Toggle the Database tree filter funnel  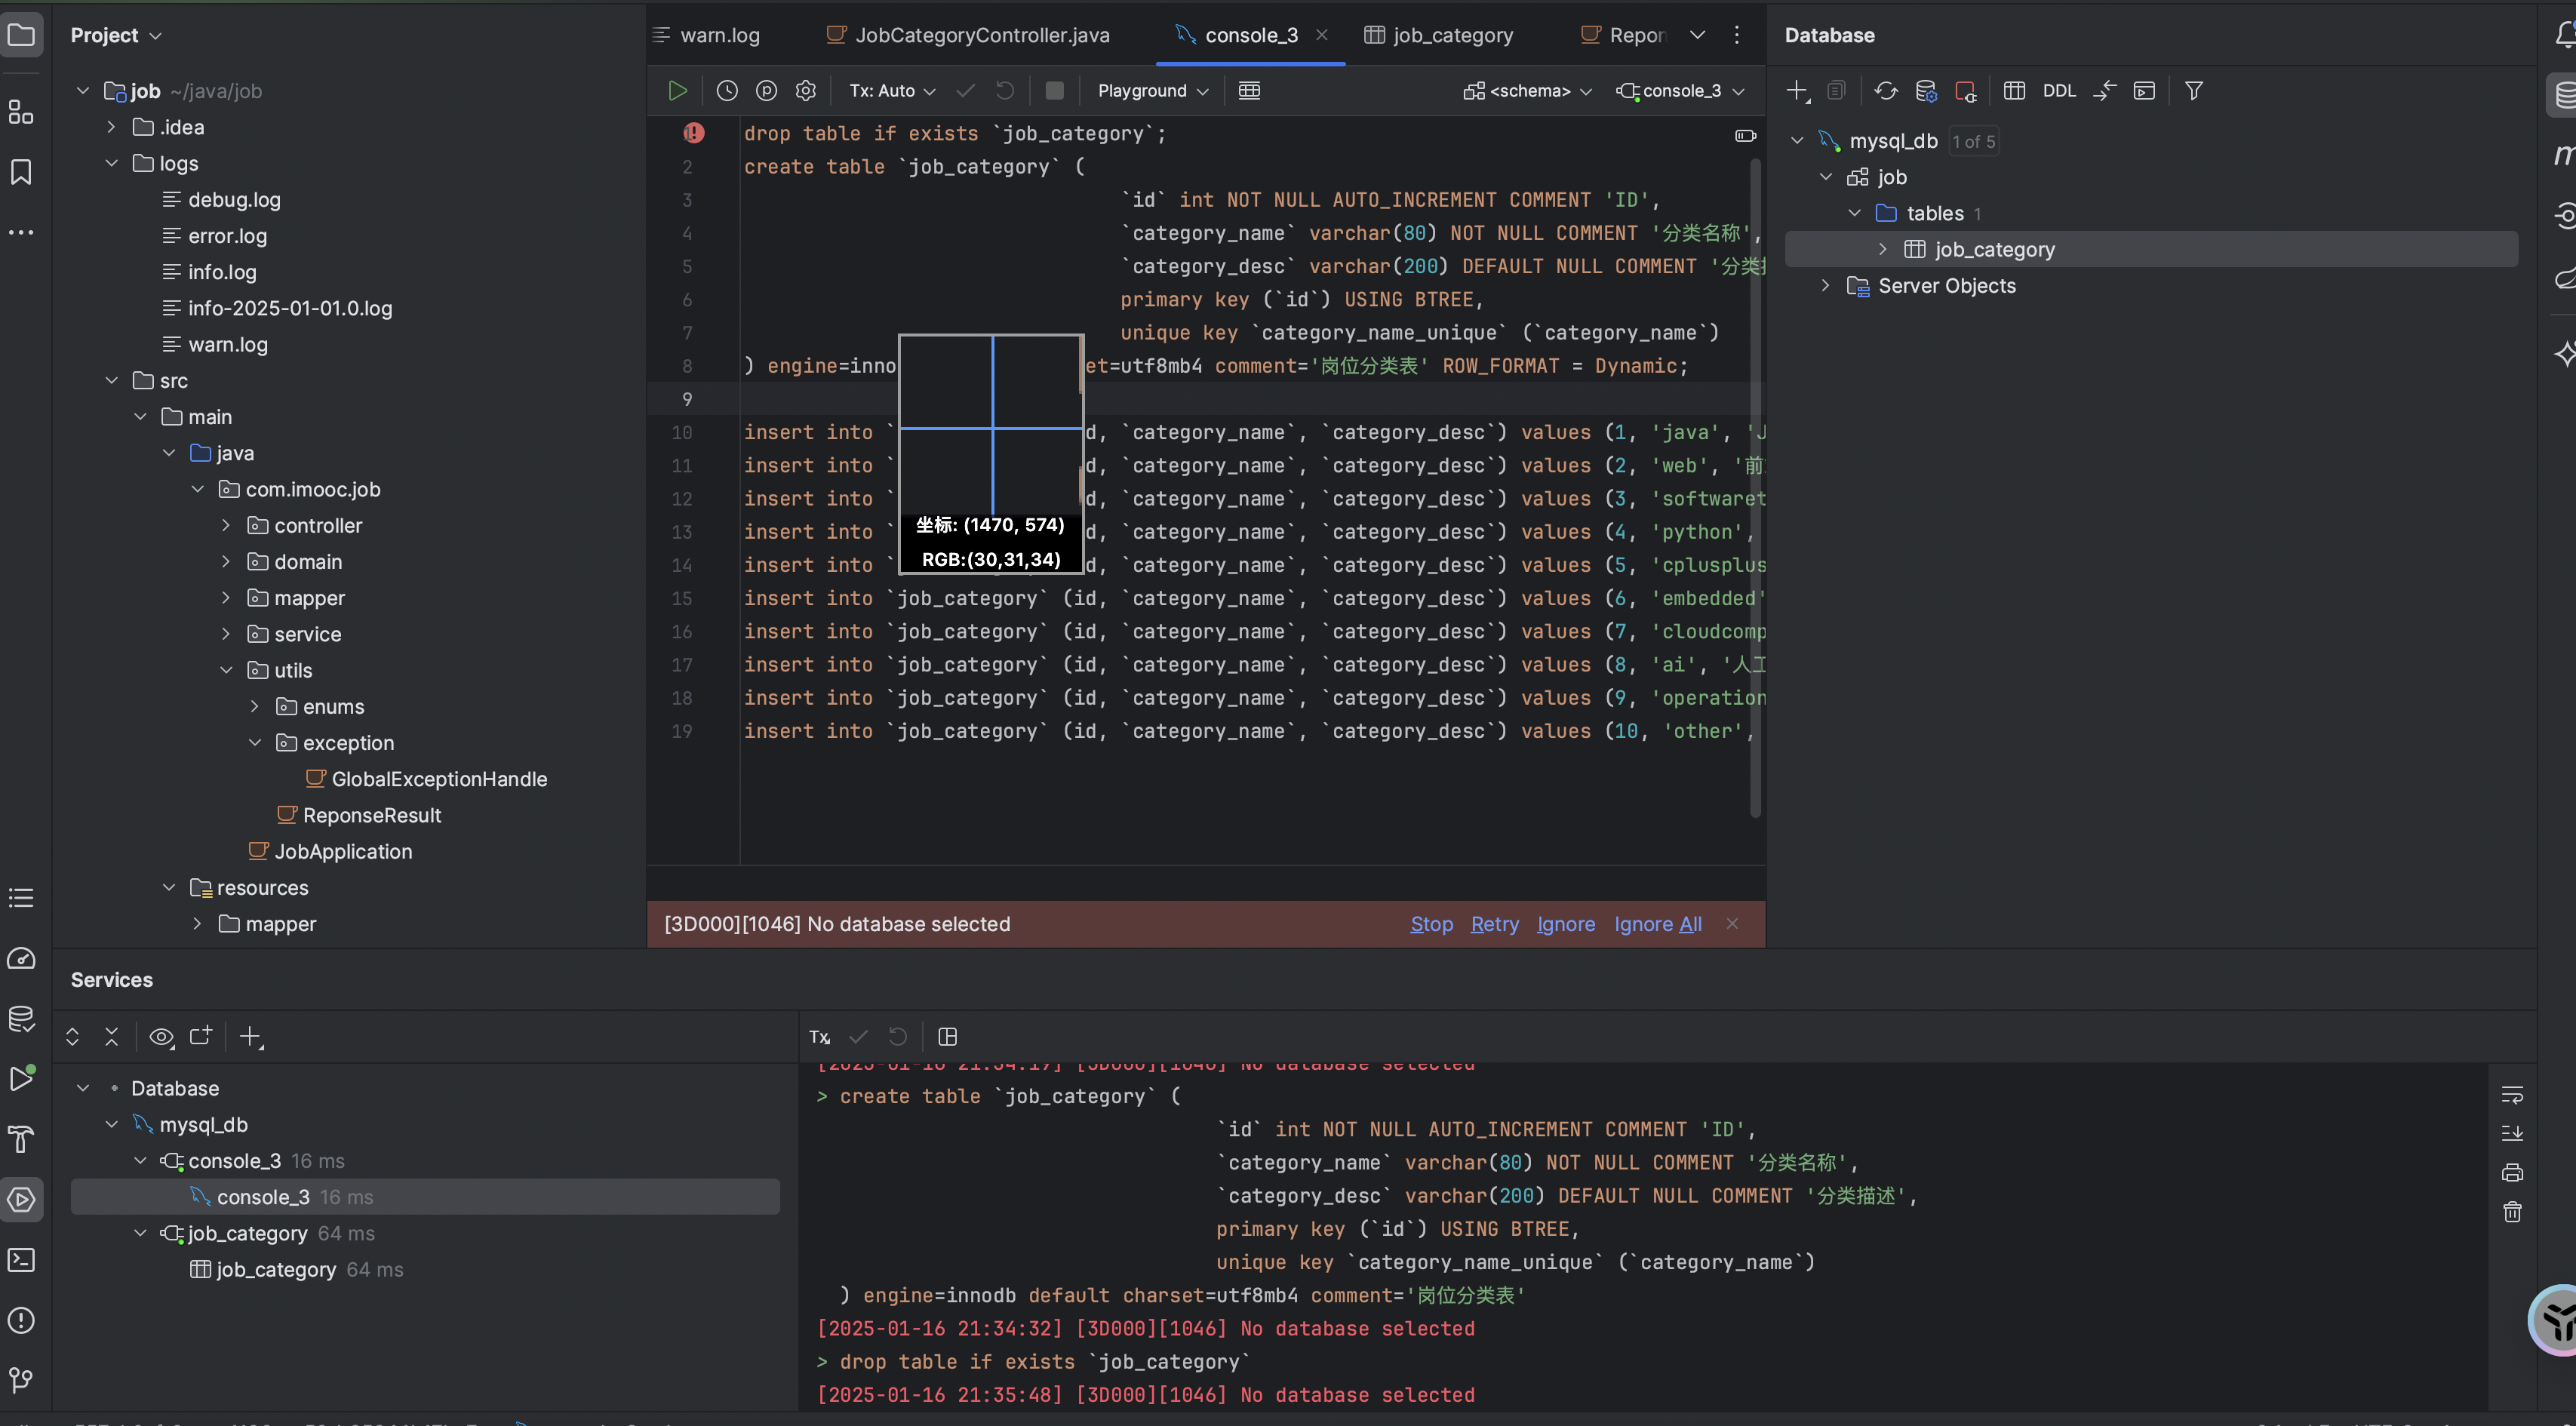2194,91
